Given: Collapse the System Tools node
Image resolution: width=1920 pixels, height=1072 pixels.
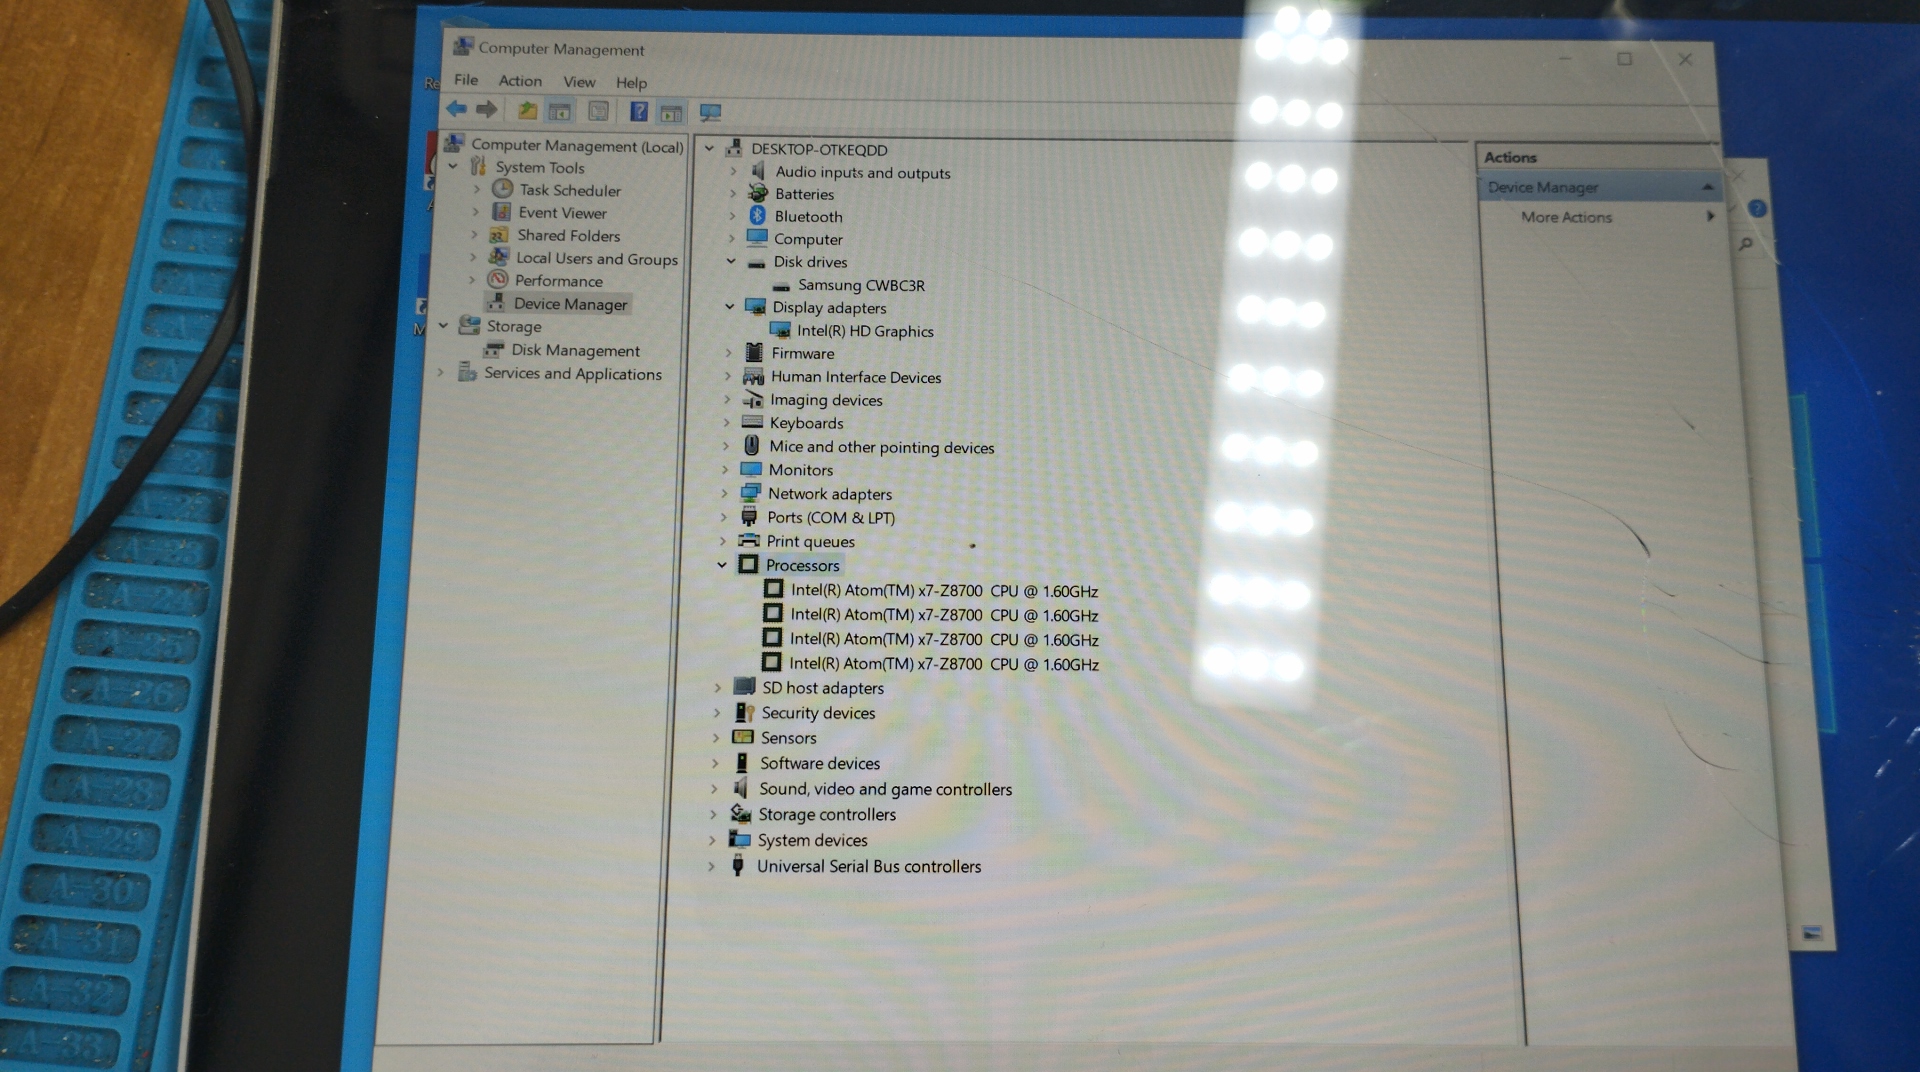Looking at the screenshot, I should (x=455, y=167).
